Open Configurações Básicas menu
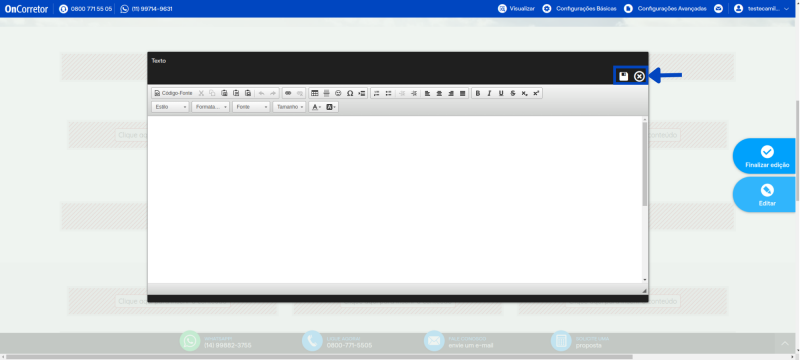 (580, 9)
